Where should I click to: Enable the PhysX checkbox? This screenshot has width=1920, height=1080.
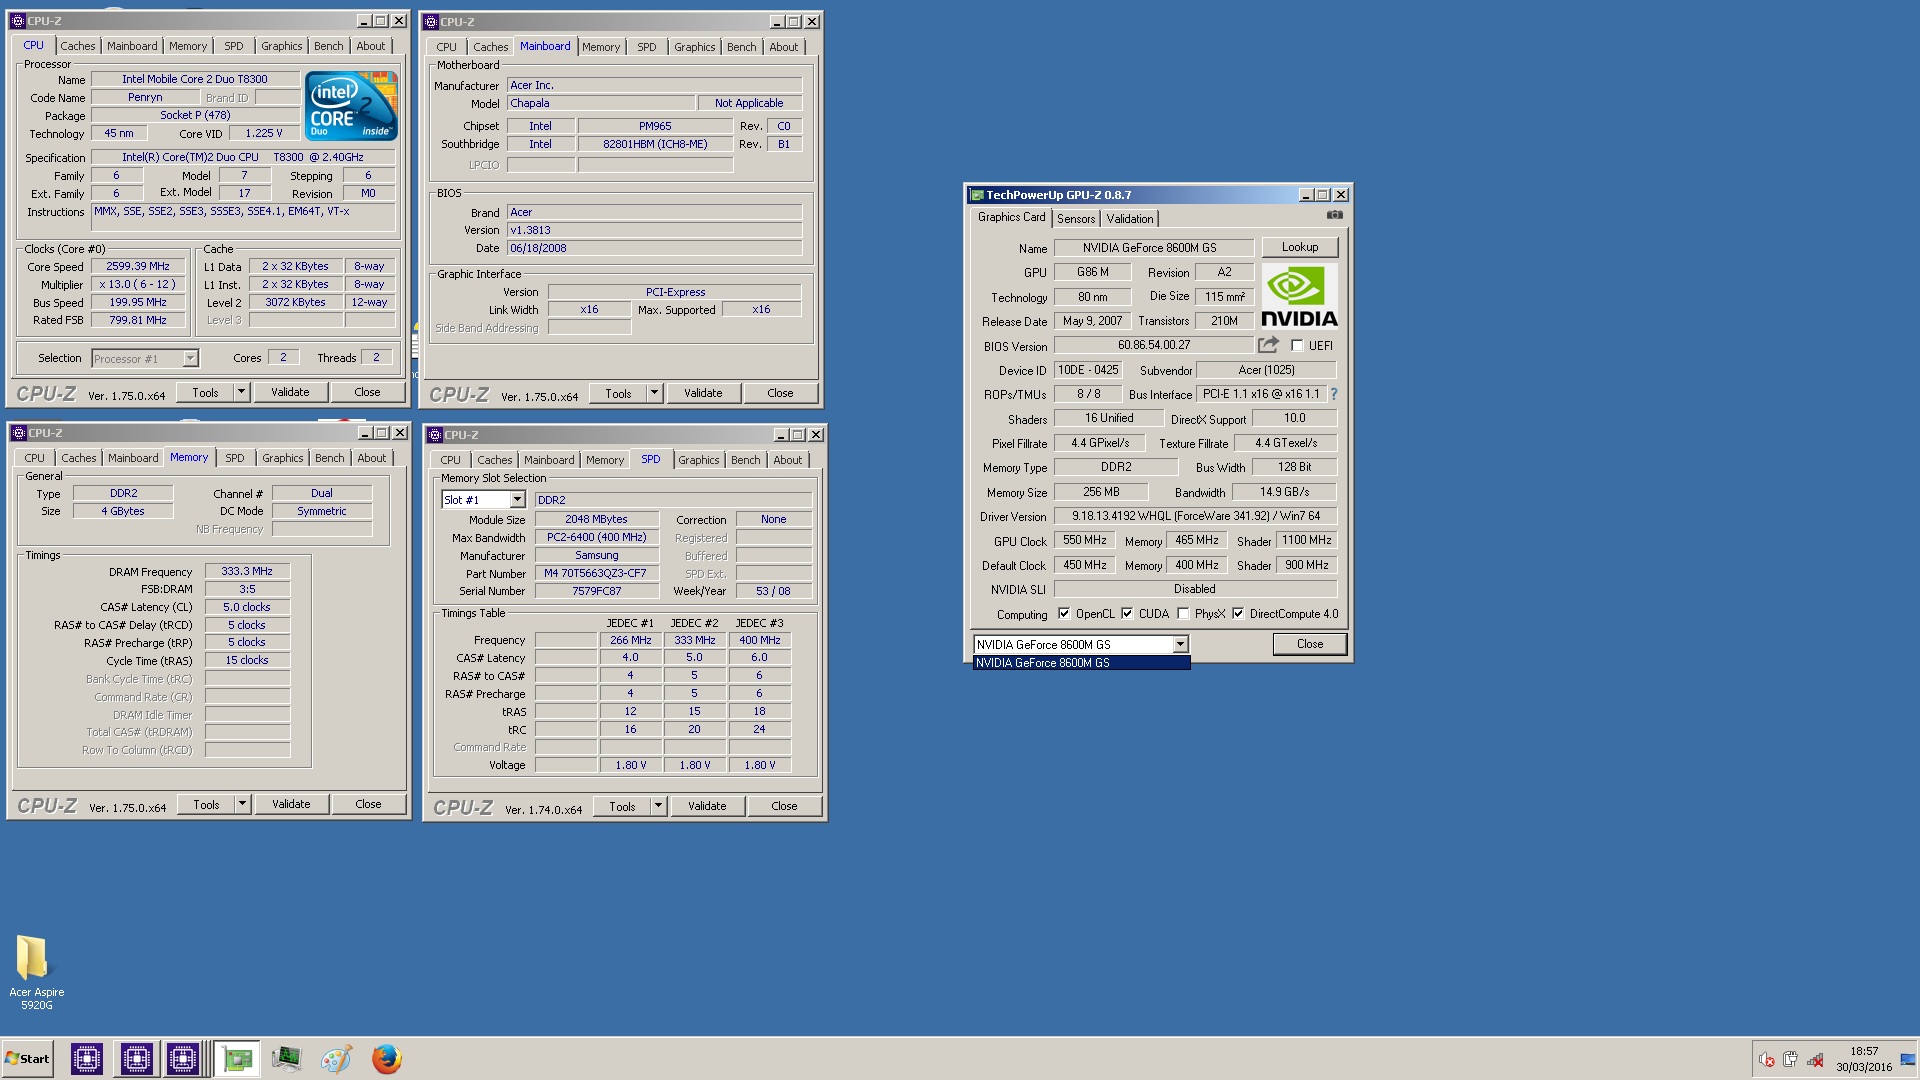click(x=1183, y=614)
